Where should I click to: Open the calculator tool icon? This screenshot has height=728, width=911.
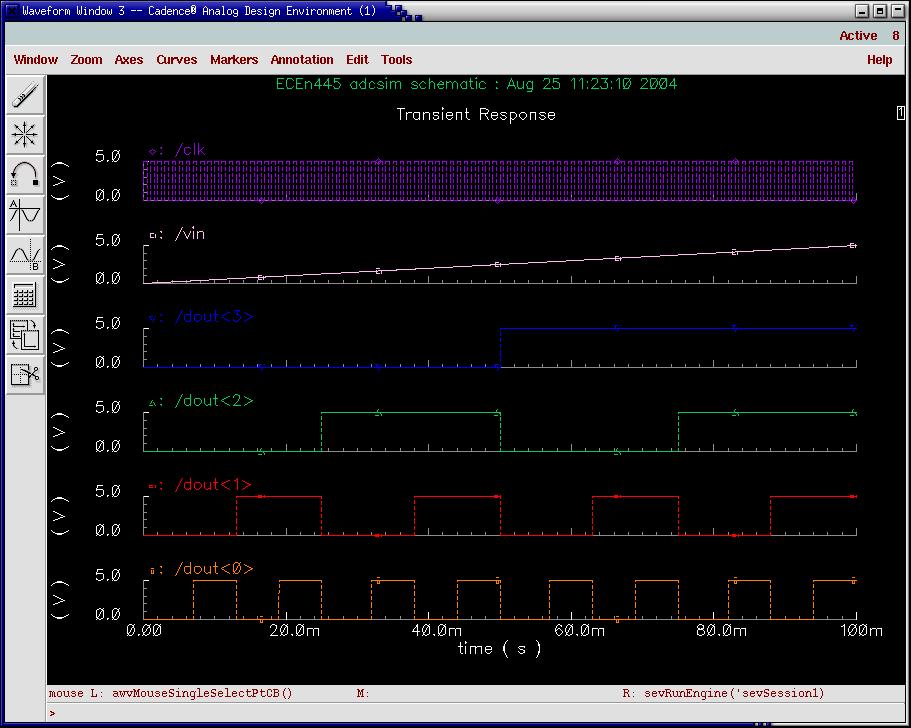pyautogui.click(x=25, y=295)
